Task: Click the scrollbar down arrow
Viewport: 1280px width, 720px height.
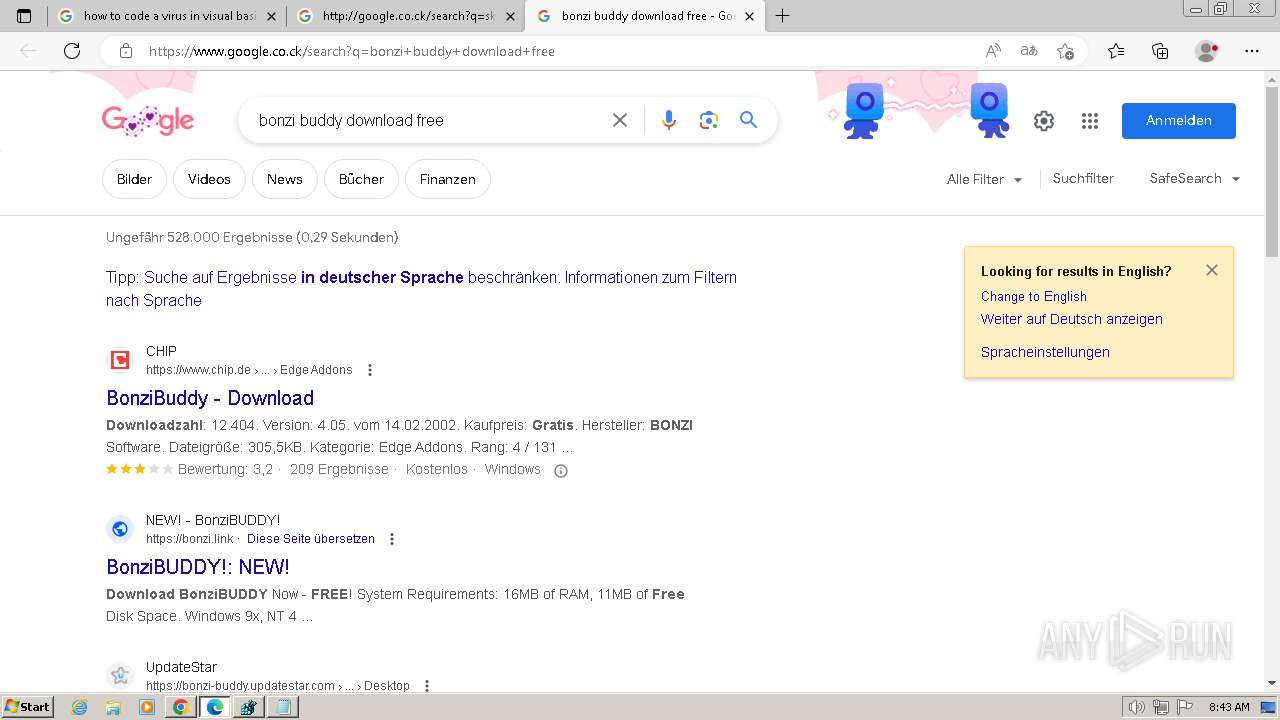Action: [x=1271, y=683]
